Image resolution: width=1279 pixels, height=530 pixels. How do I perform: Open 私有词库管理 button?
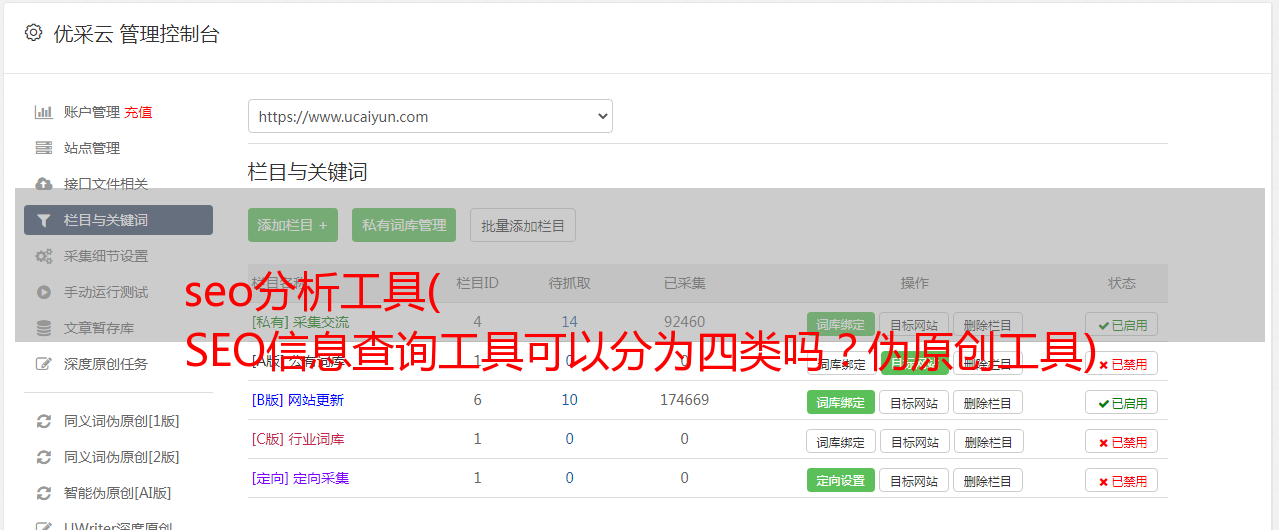pos(404,225)
